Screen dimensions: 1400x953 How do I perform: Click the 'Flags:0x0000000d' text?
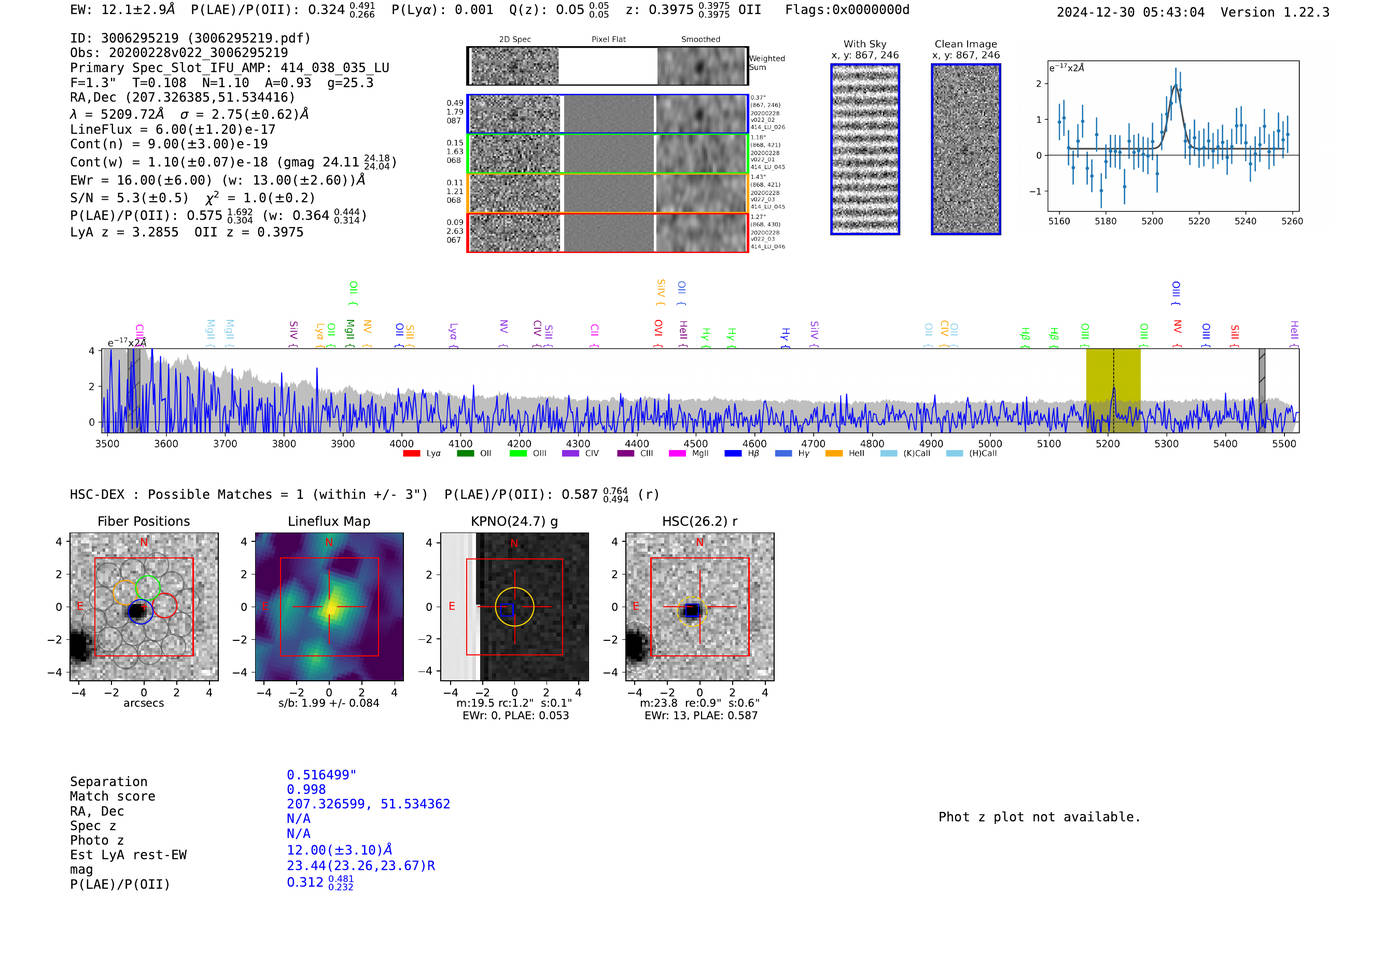pos(848,10)
